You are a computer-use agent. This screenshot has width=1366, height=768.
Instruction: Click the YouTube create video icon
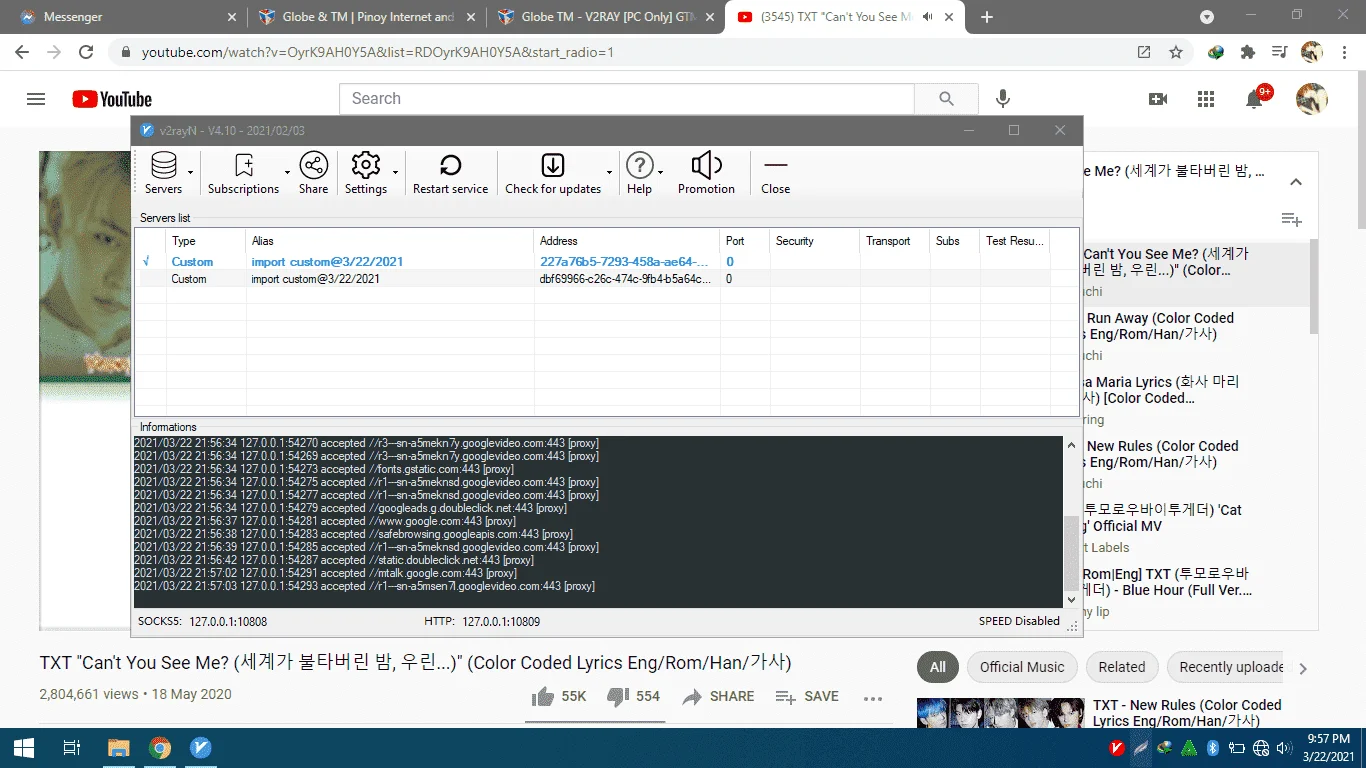tap(1158, 98)
